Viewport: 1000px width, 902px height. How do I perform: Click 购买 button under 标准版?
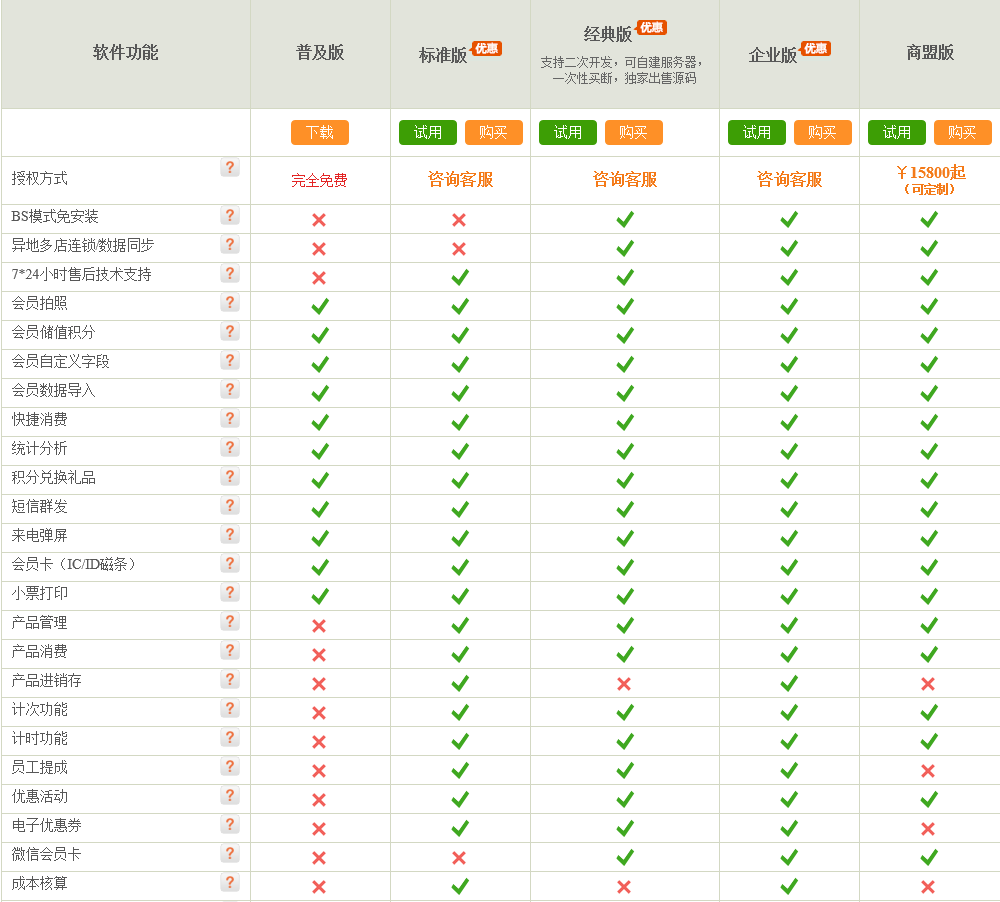pyautogui.click(x=493, y=132)
